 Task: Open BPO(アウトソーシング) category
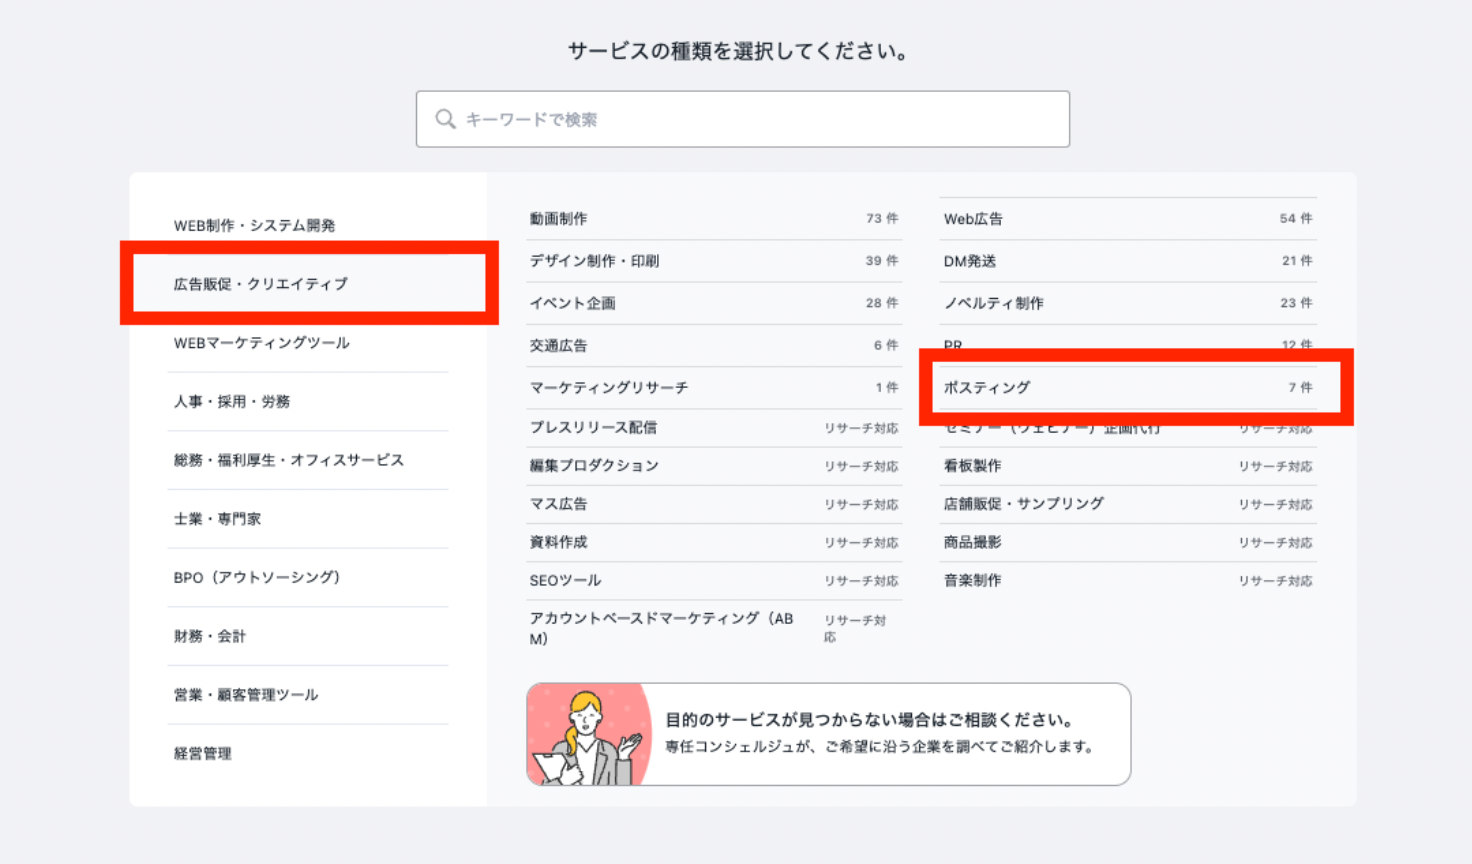pyautogui.click(x=257, y=577)
